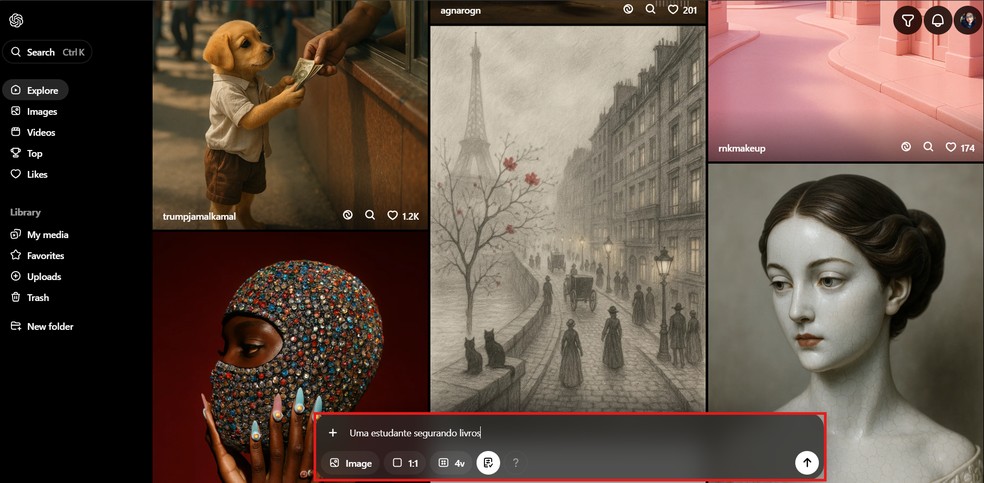This screenshot has height=483, width=984.
Task: Click the magnifier icon on rnkmakeup's pink image
Action: tap(928, 147)
